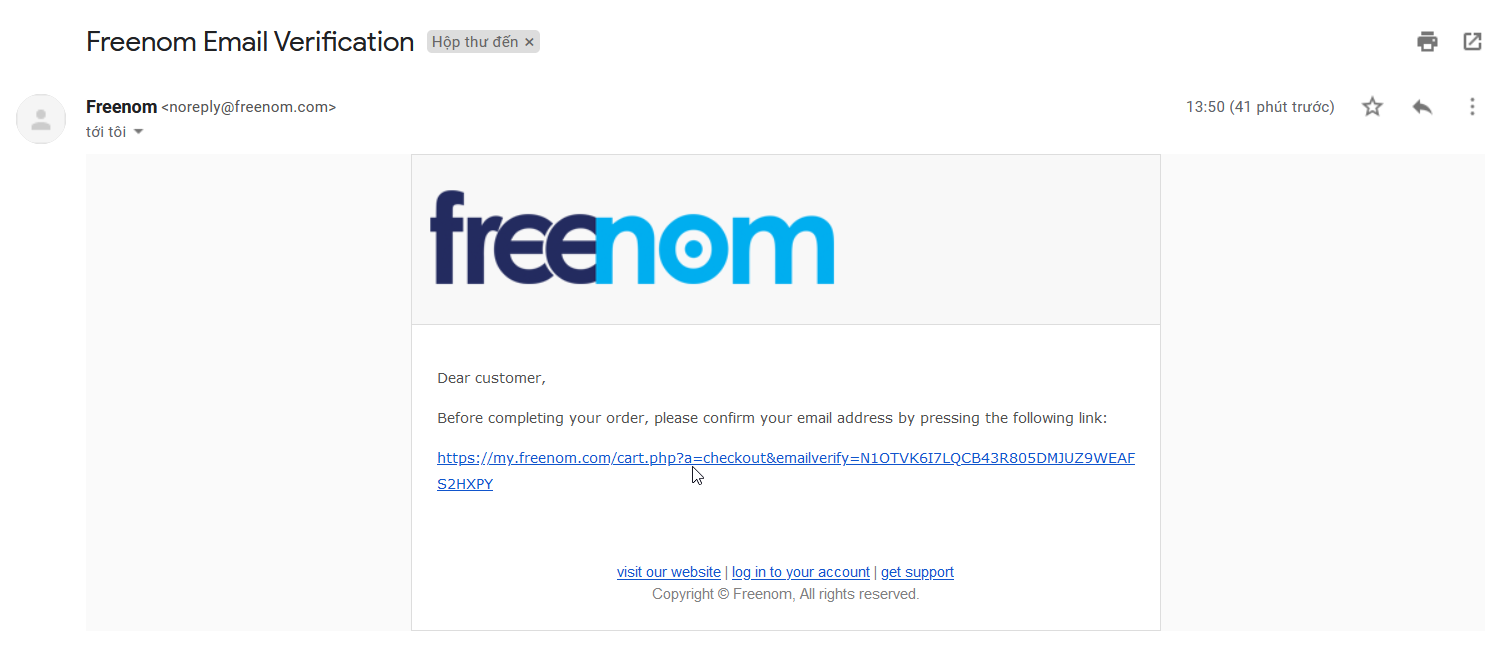
Task: Star the Freenom email
Action: pyautogui.click(x=1372, y=107)
